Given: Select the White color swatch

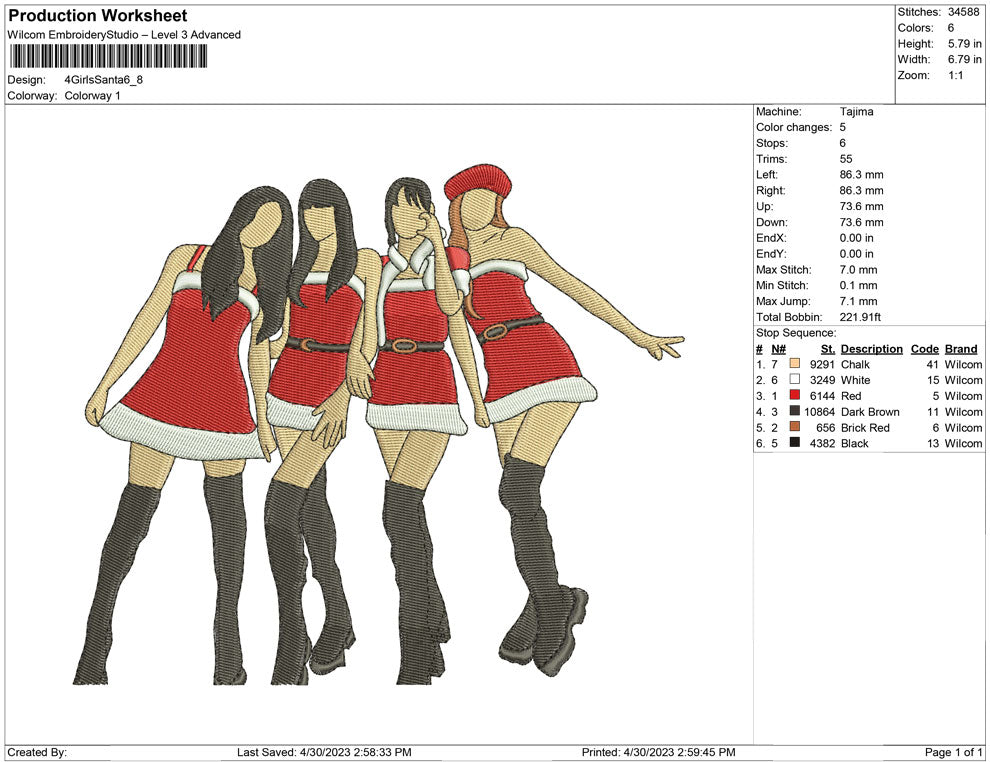Looking at the screenshot, I should pos(795,381).
